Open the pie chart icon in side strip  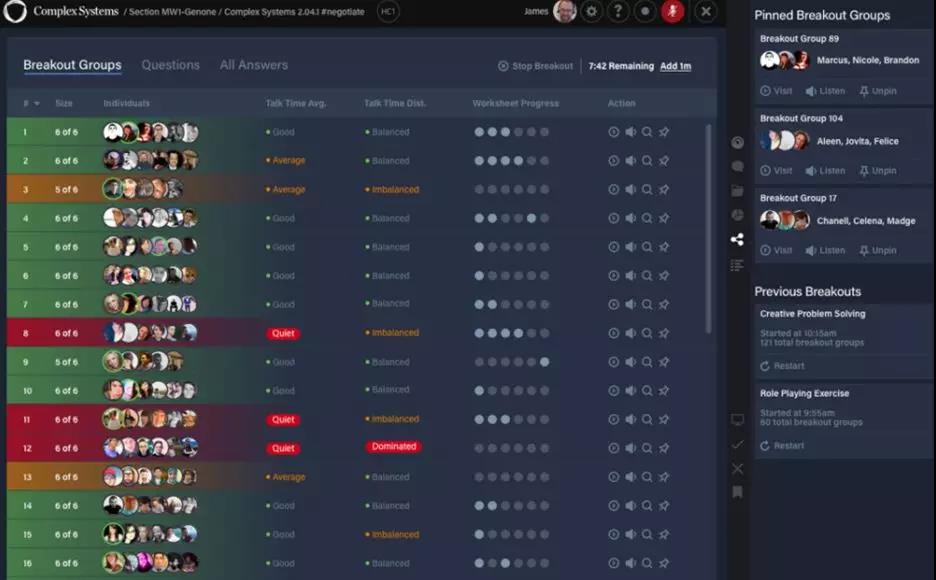[737, 215]
